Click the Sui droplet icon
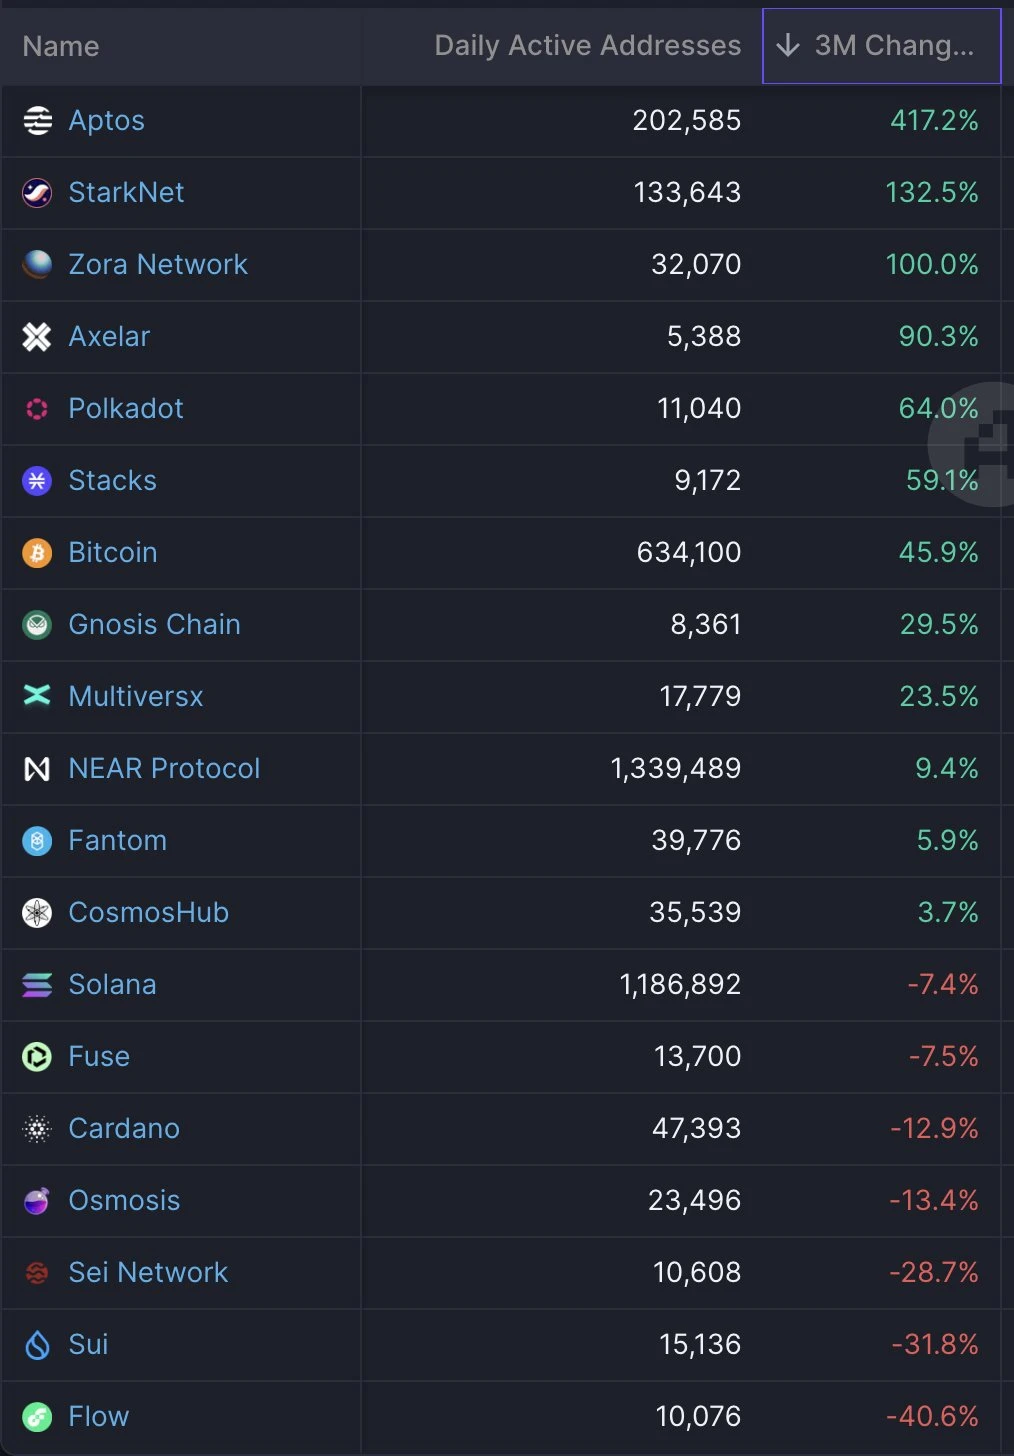 pos(37,1345)
